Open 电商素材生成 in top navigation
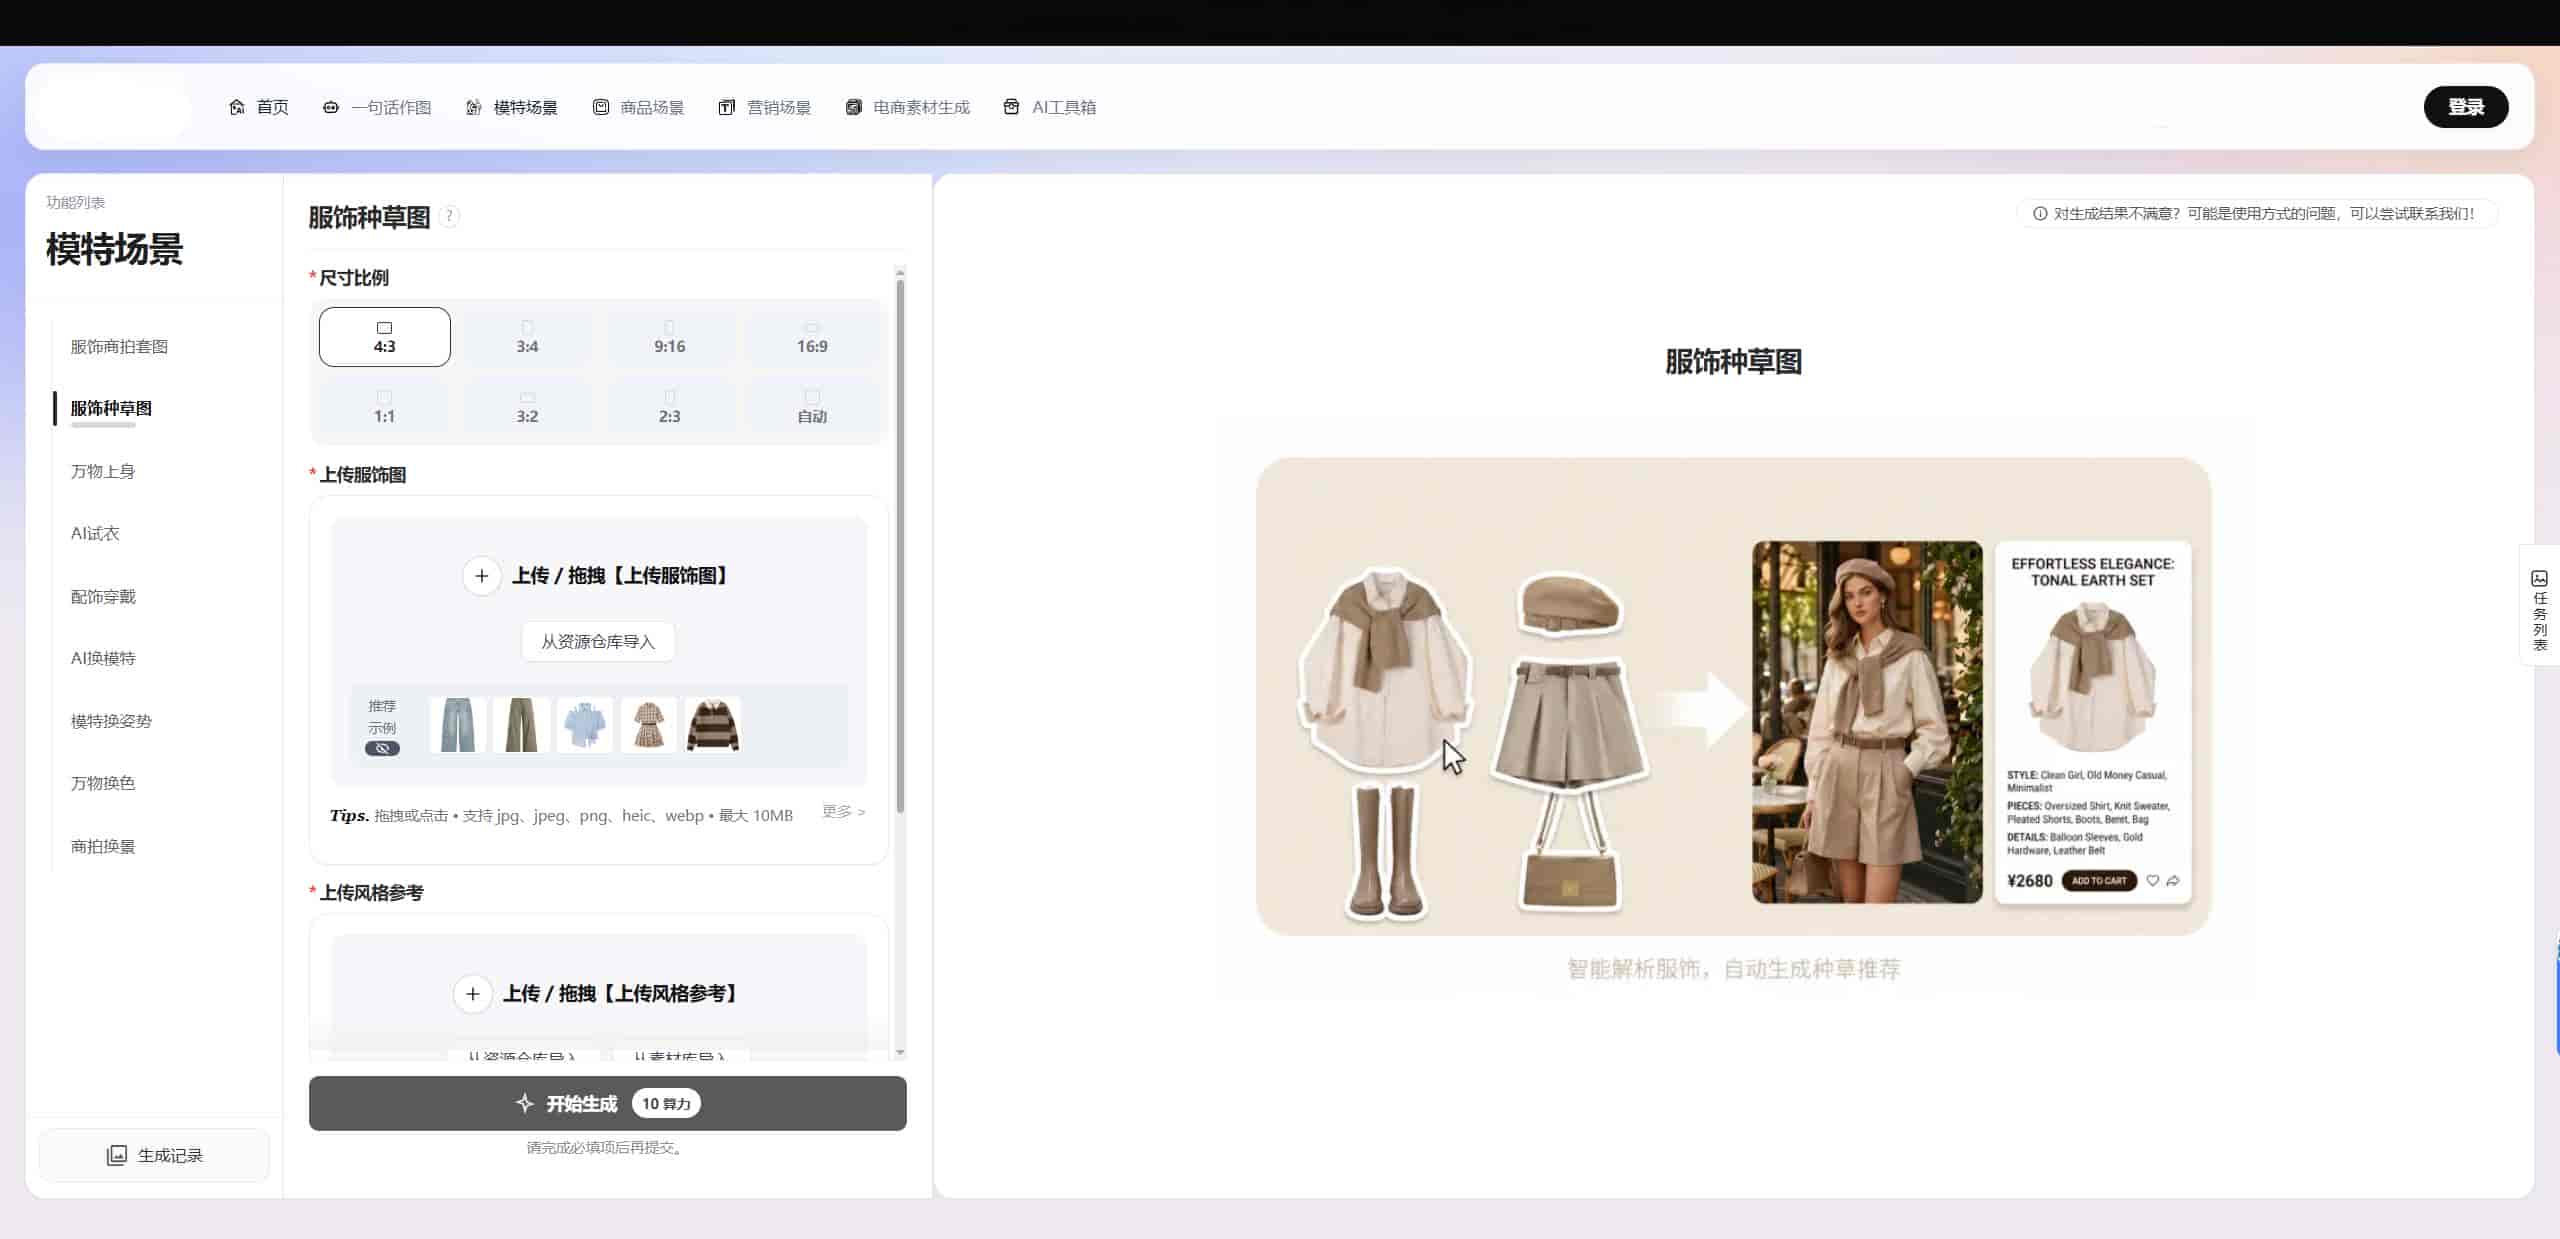 pos(908,107)
